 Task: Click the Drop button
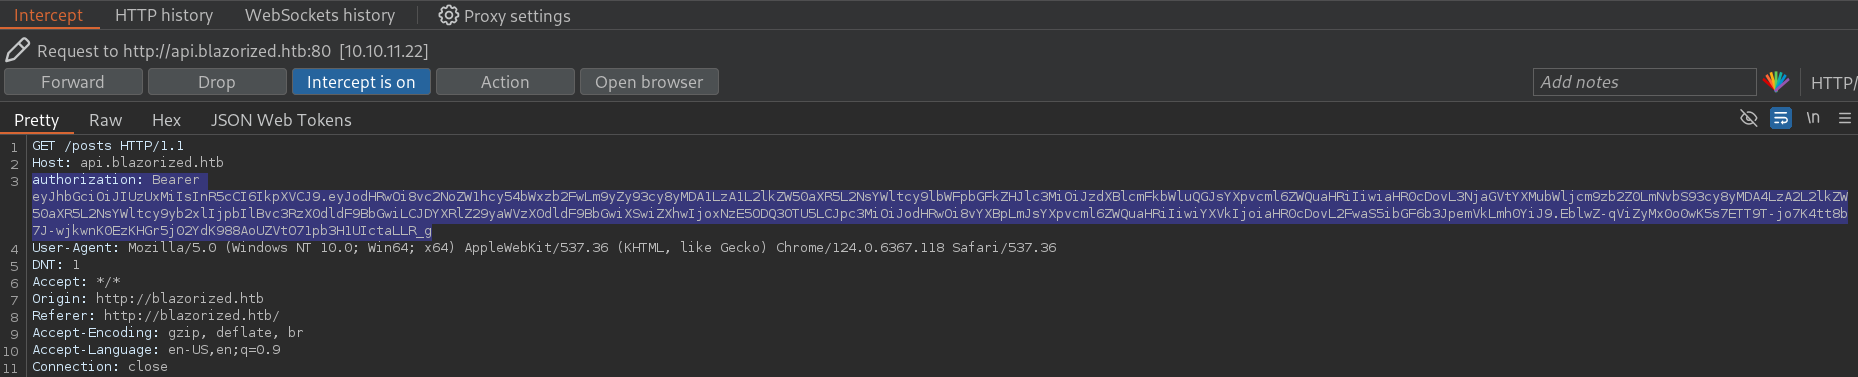pos(217,82)
